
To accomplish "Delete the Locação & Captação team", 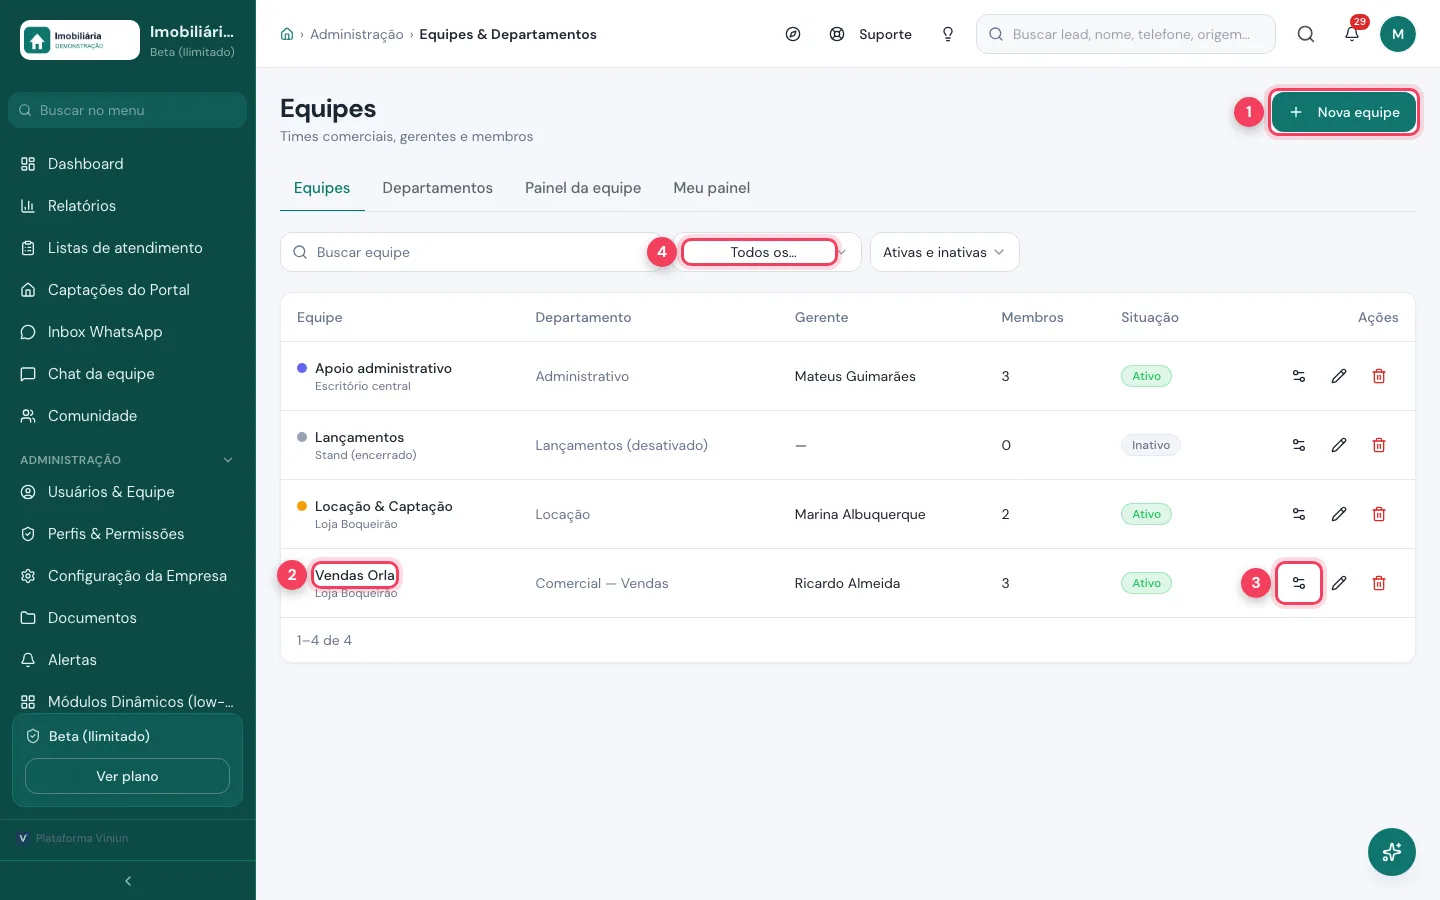I will click(1379, 514).
